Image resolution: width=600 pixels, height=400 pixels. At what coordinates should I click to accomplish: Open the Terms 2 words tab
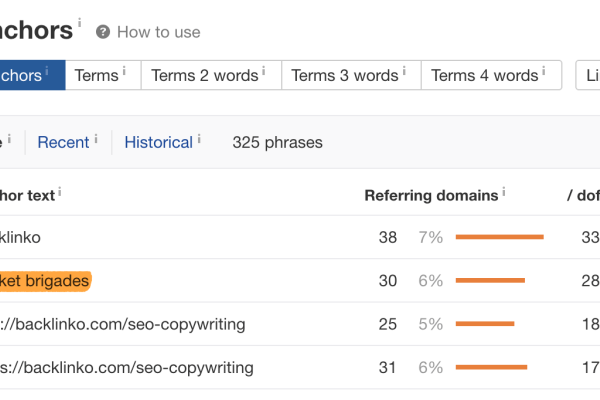(x=205, y=76)
